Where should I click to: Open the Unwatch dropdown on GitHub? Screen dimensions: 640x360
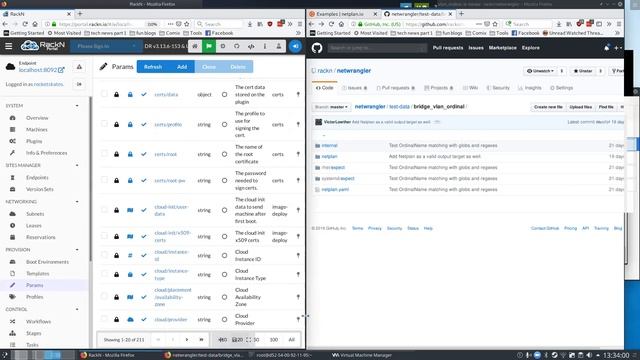[x=540, y=71]
